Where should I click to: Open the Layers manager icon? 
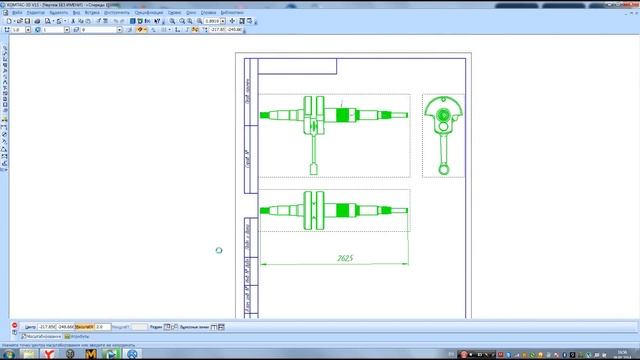coord(76,30)
